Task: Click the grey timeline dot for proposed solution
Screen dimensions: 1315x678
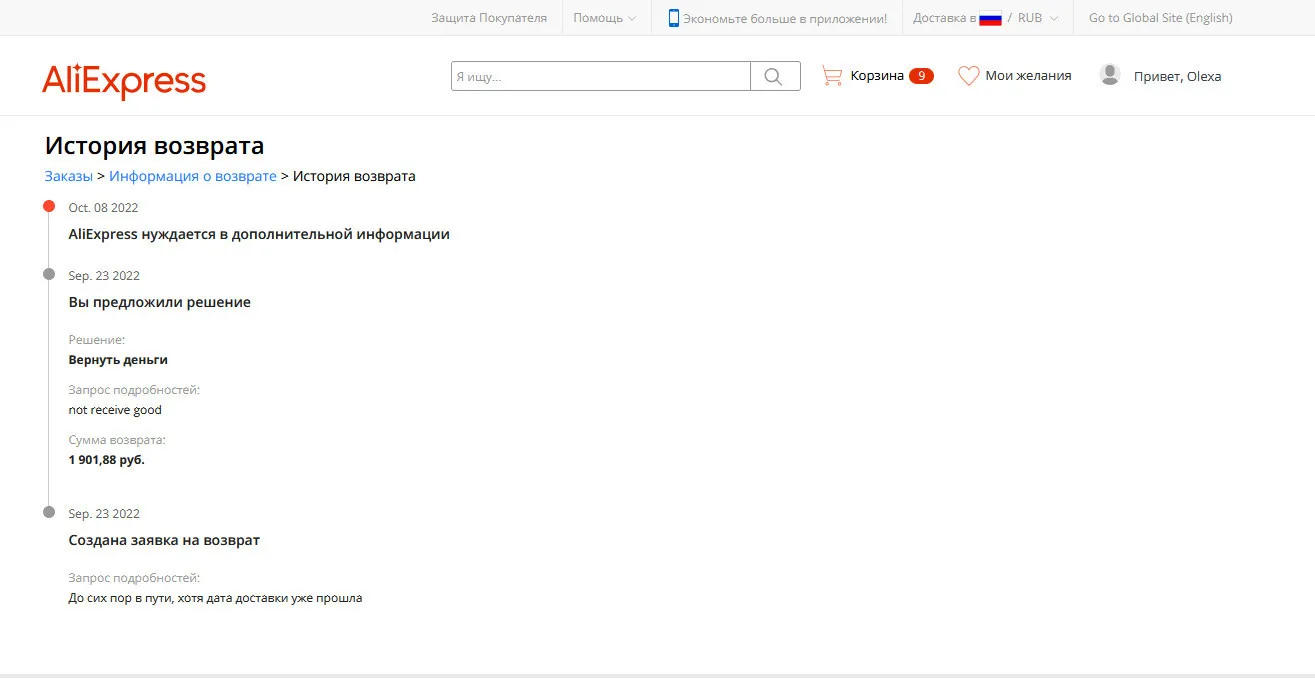Action: 49,274
